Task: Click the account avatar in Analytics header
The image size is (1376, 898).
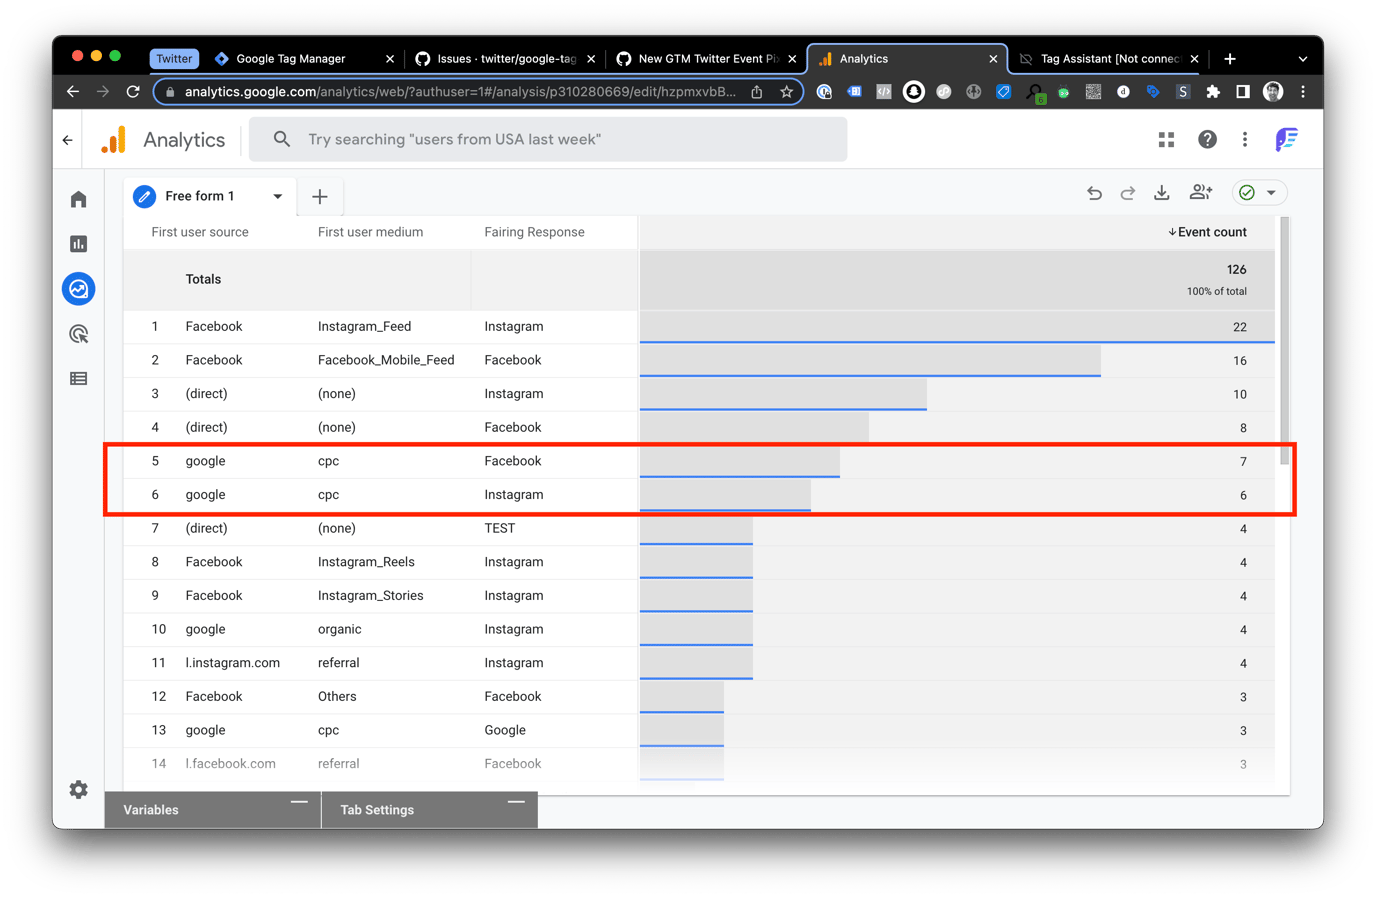Action: (x=1286, y=140)
